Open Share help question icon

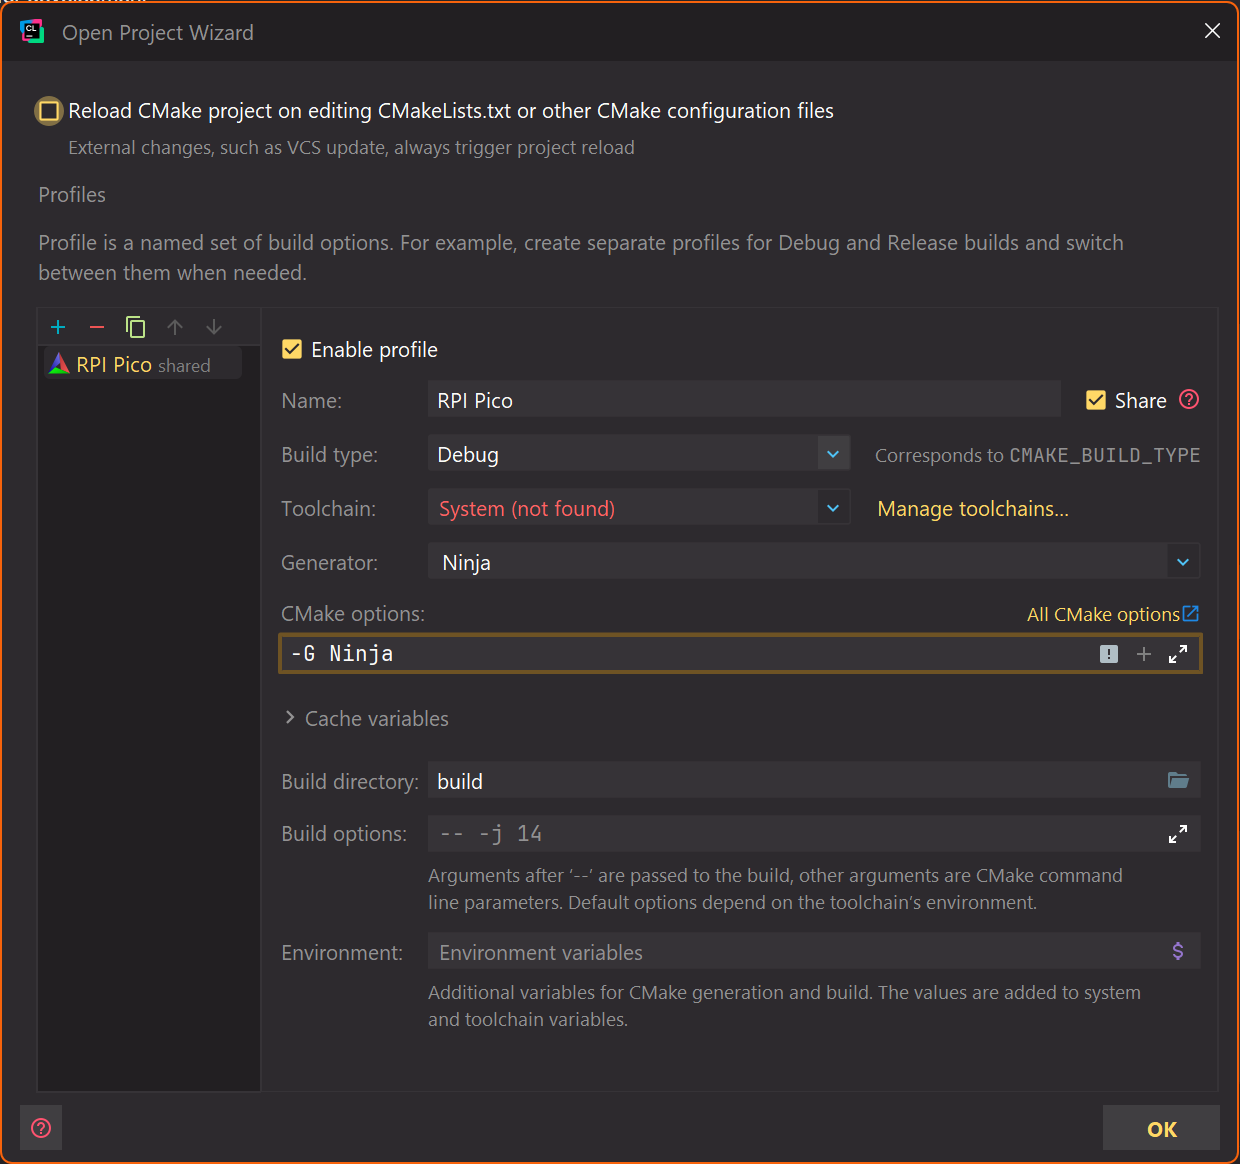1189,399
